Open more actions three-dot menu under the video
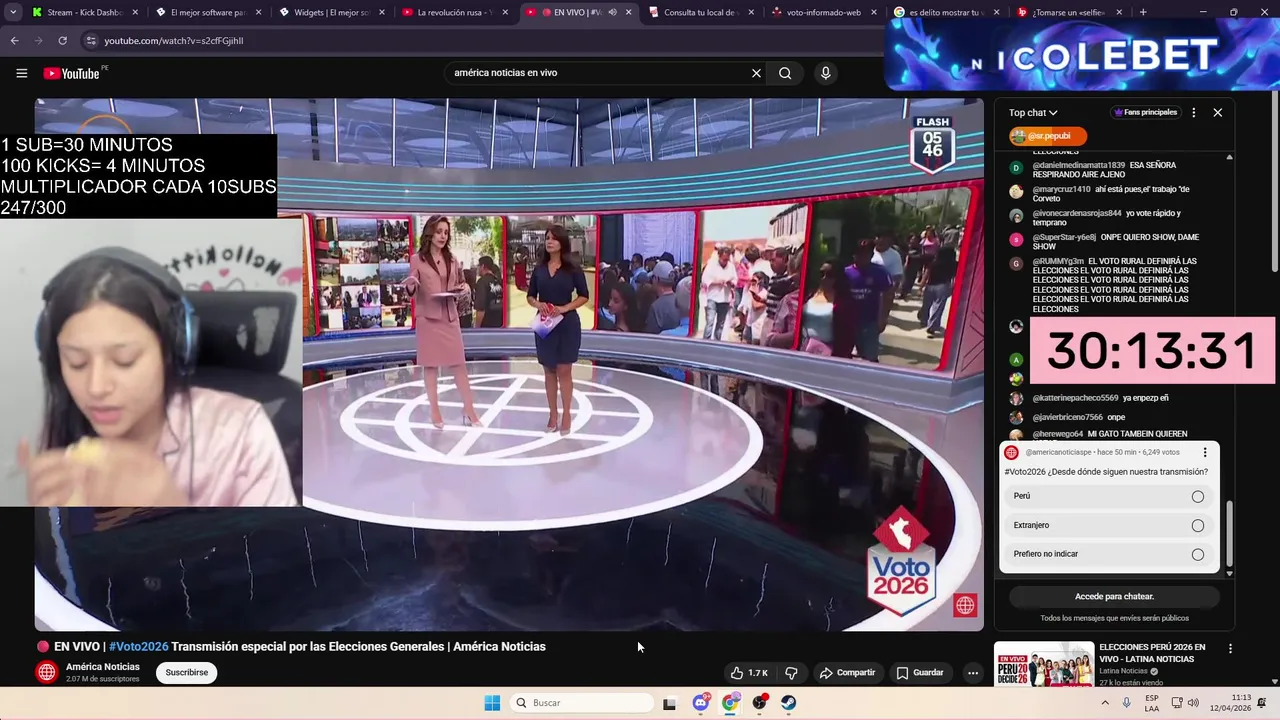The image size is (1280, 720). pyautogui.click(x=972, y=673)
